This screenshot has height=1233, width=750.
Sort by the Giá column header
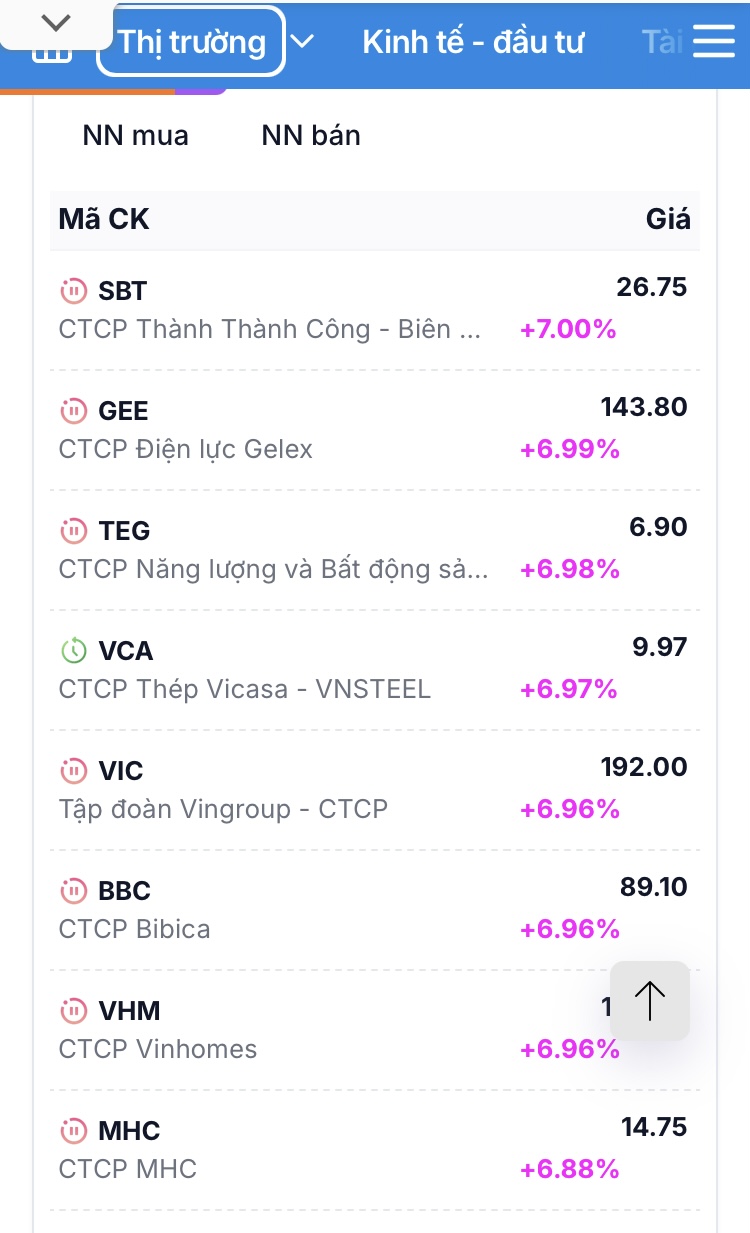(x=668, y=219)
